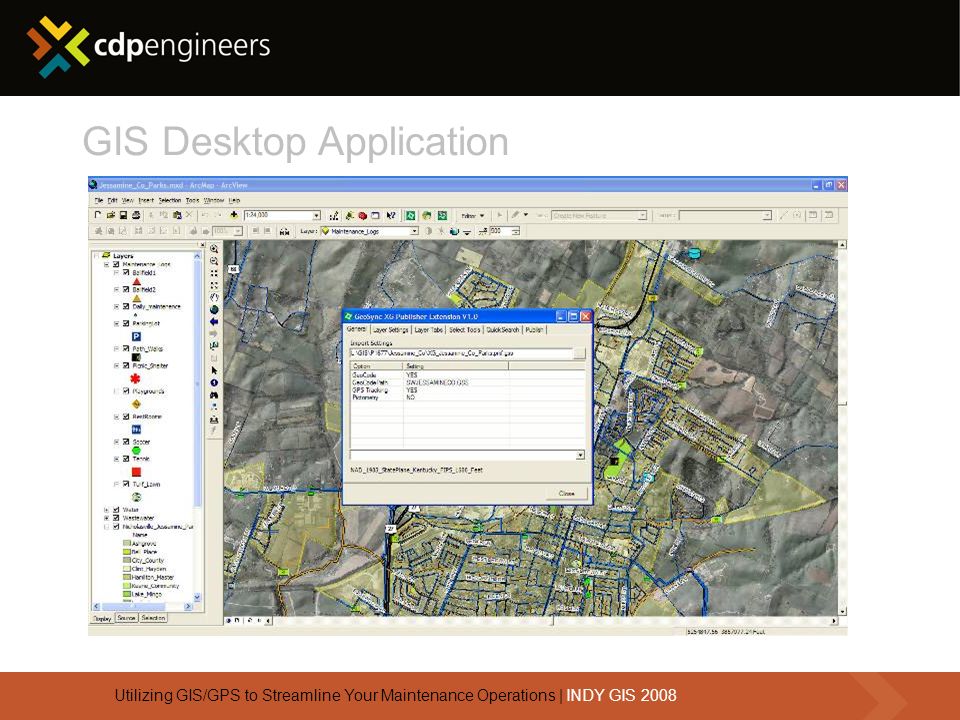Click the globe icon right of Layer dropdown
Image resolution: width=960 pixels, height=720 pixels.
(x=454, y=231)
